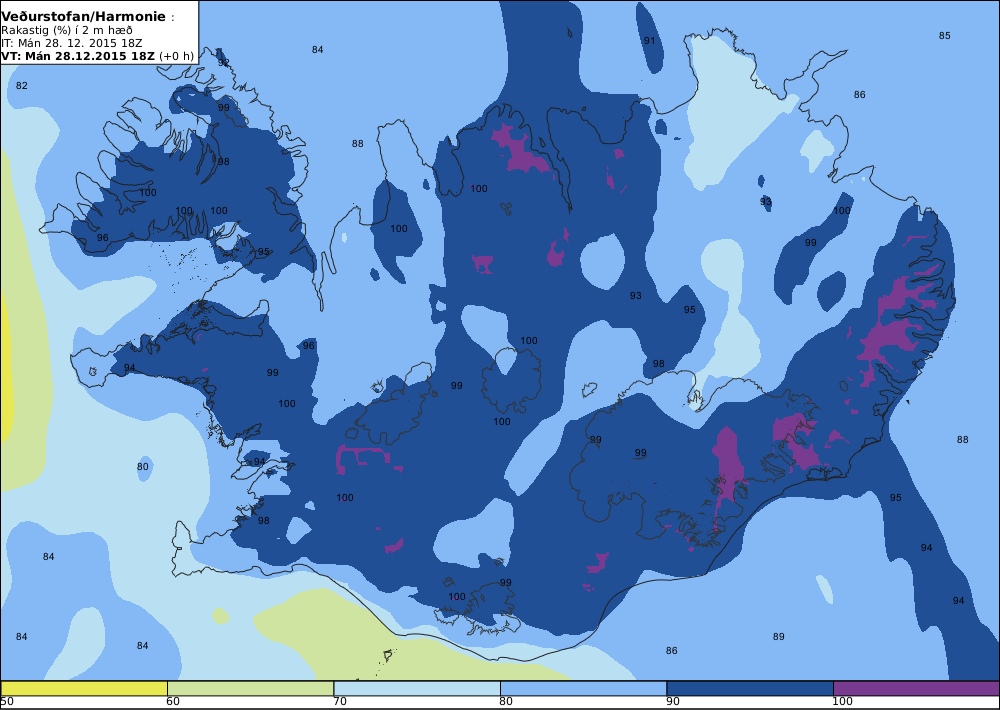The image size is (1000, 710).
Task: Click the '82' humidity value on the map
Action: [22, 85]
